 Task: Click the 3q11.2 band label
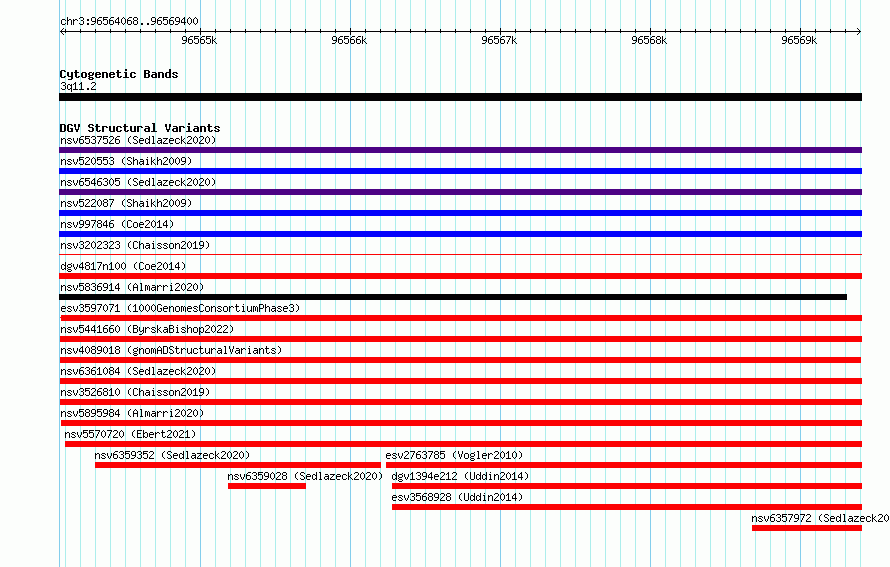[x=78, y=86]
